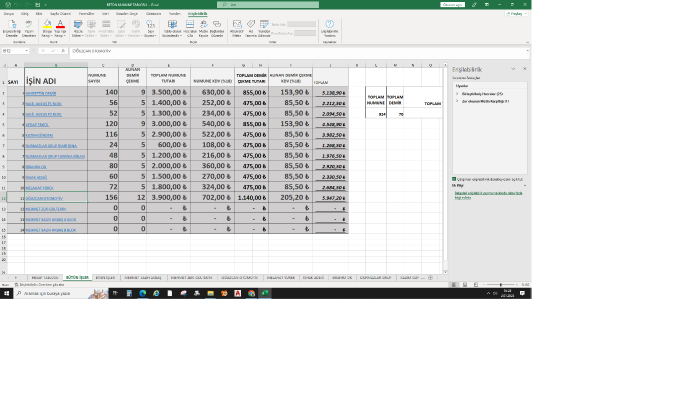Screen dimensions: 700x394
Task: Collapse the additional information section
Action: [x=525, y=186]
